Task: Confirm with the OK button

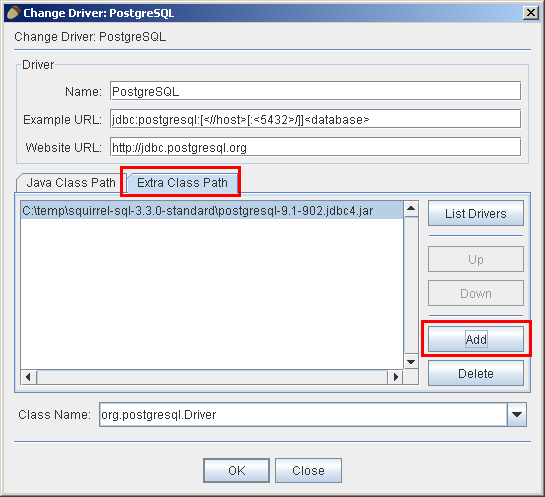Action: (x=236, y=470)
